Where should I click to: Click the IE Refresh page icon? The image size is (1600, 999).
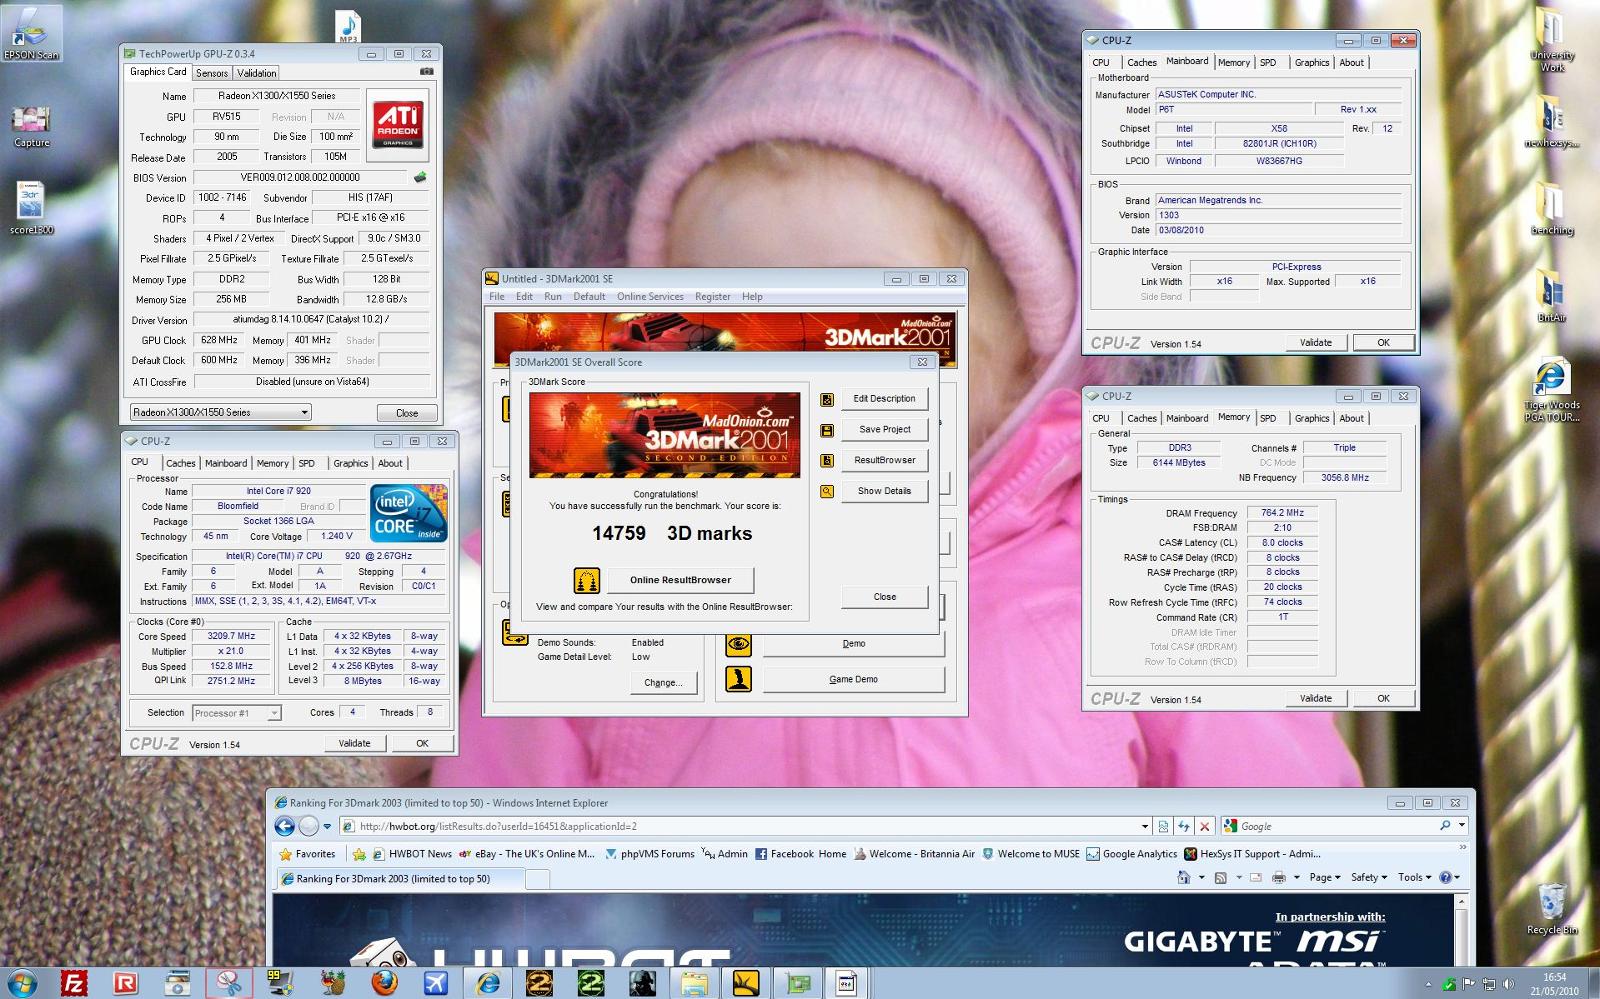click(x=1184, y=826)
